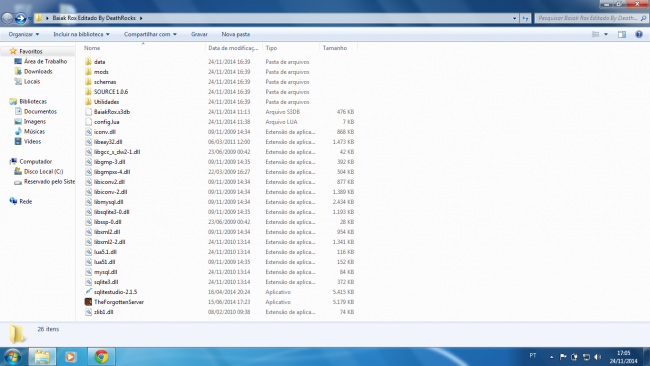Select Vídeos under Bibliotecas
The image size is (650, 366).
[32, 141]
